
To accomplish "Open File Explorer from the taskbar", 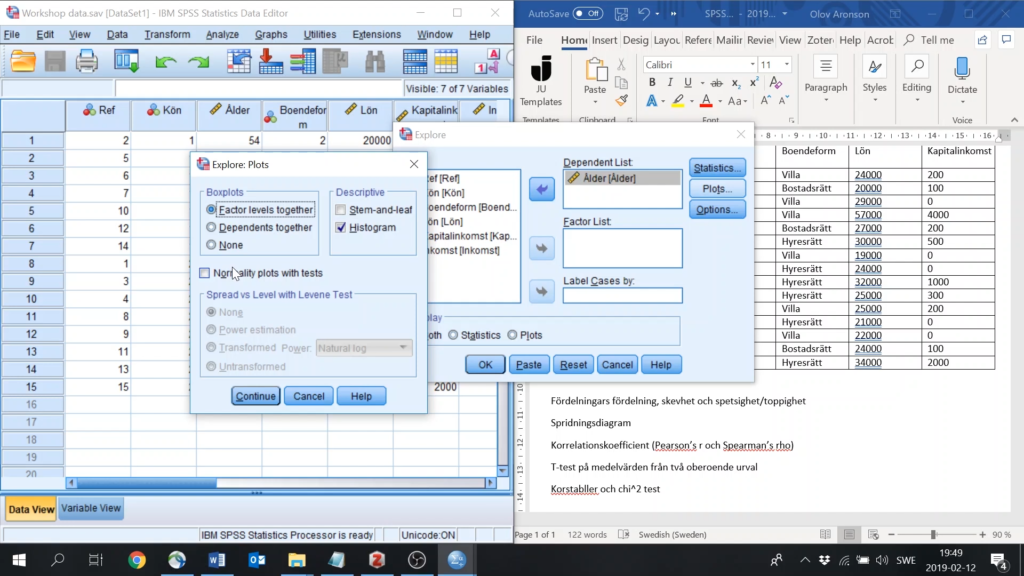I will click(x=296, y=560).
